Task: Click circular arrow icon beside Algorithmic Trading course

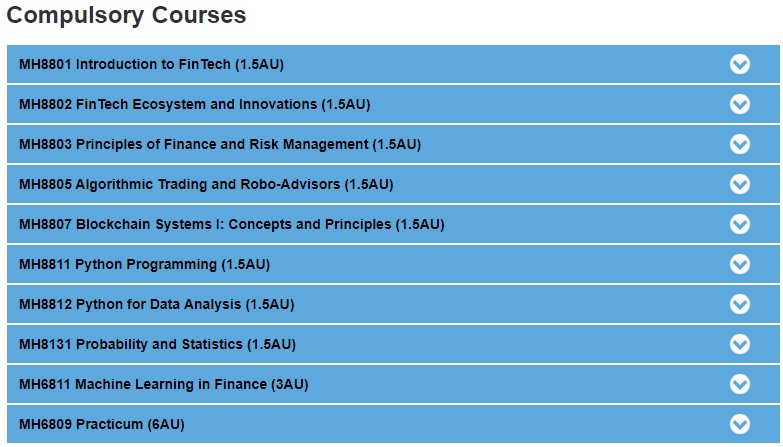Action: [x=740, y=184]
